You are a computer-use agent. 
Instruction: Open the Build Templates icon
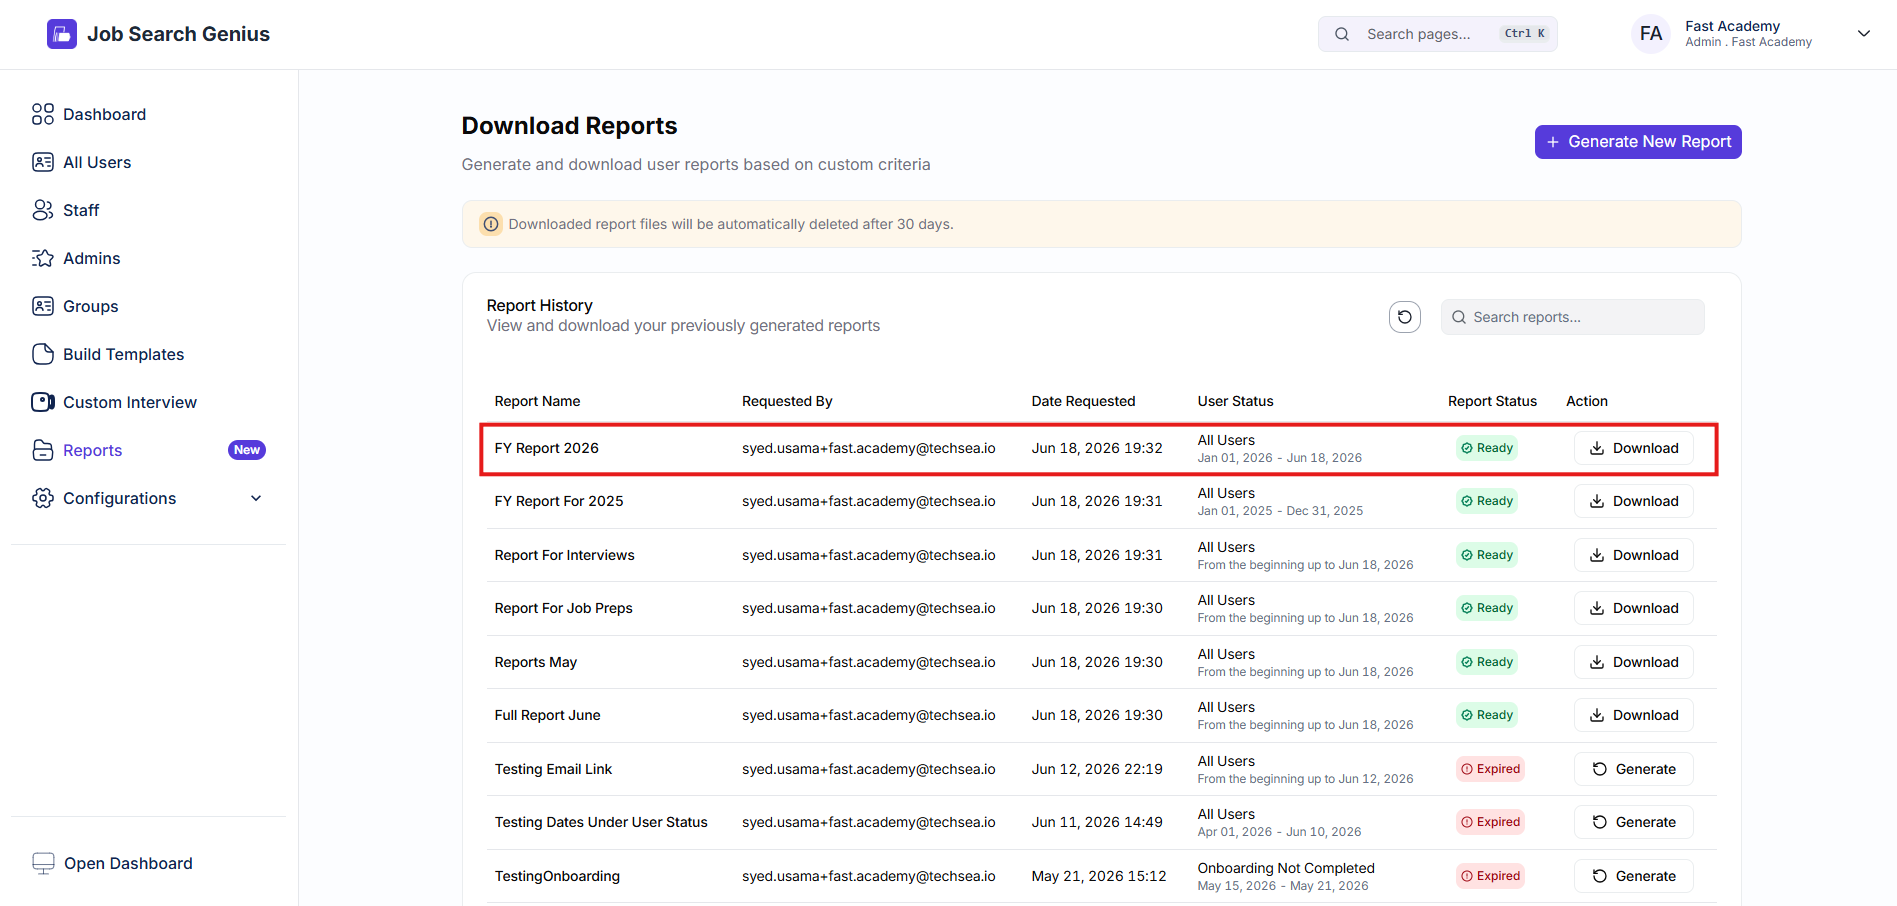pos(43,354)
